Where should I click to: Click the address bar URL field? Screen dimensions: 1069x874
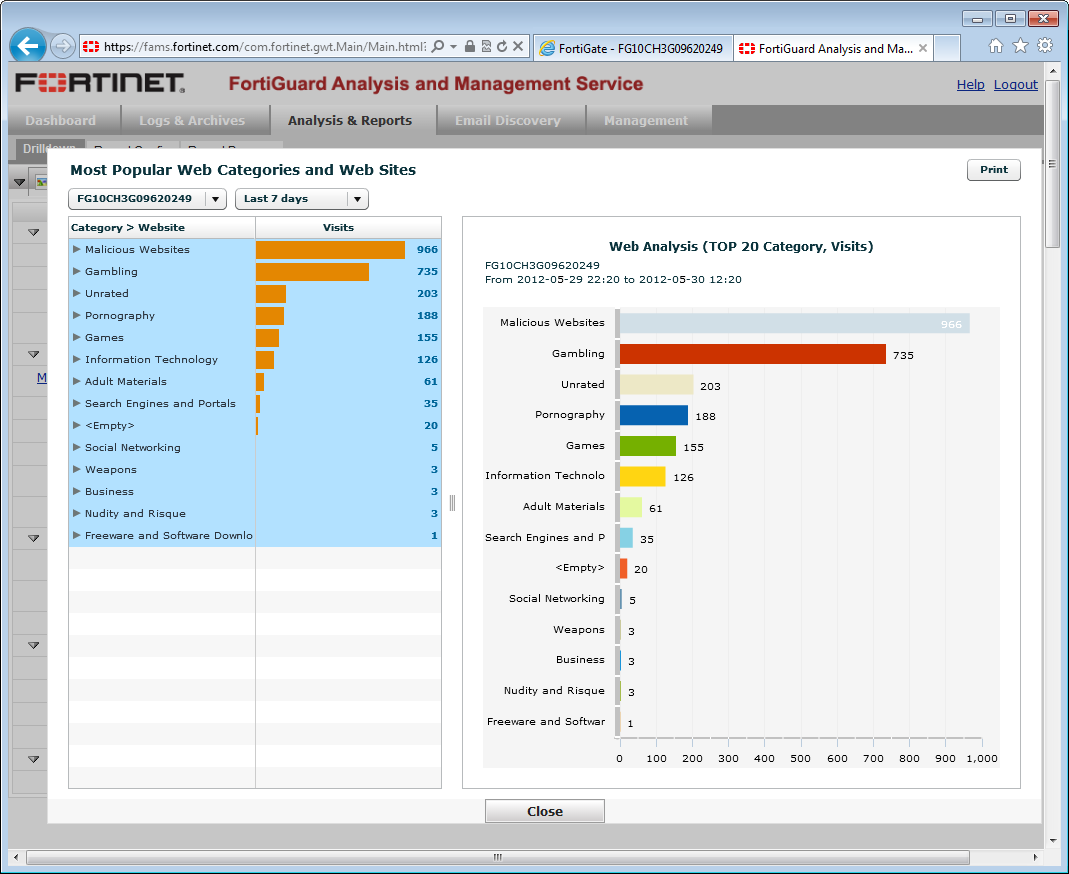point(265,46)
